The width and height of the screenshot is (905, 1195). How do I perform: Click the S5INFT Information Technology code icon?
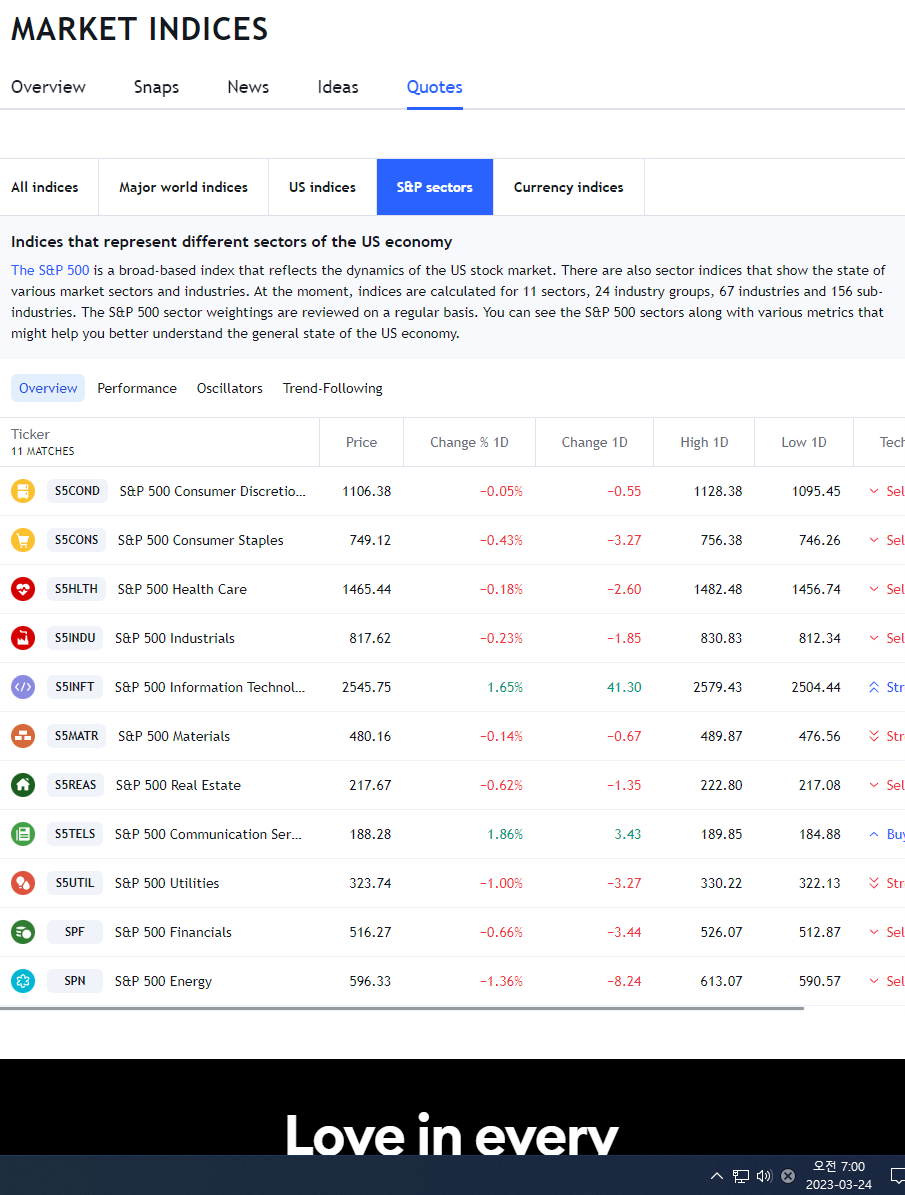coord(23,687)
